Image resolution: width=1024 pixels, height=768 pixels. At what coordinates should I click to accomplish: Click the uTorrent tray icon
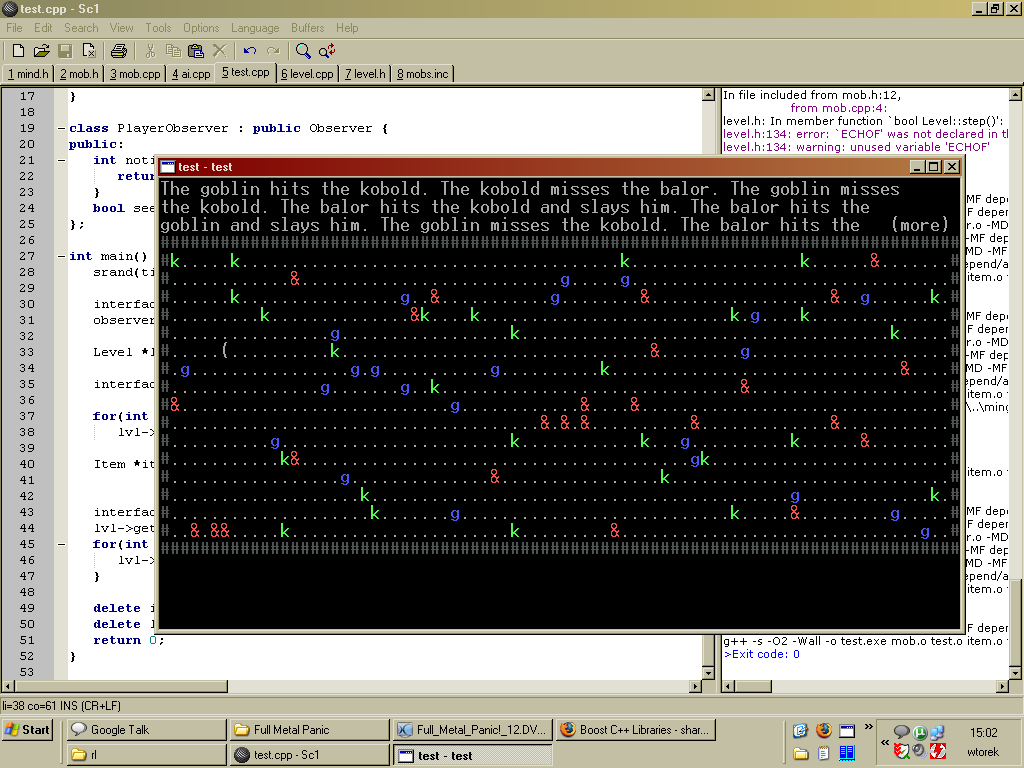coord(920,733)
